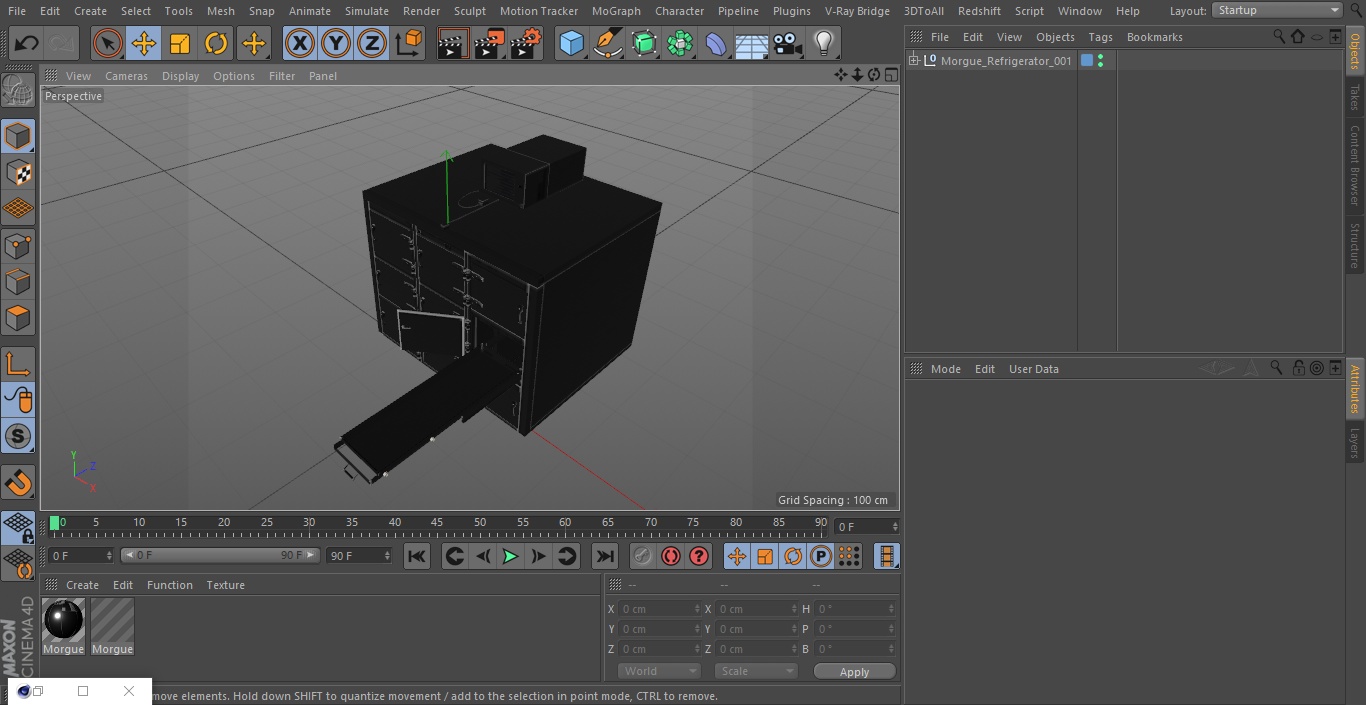Open the Scale mode dropdown

pos(756,671)
